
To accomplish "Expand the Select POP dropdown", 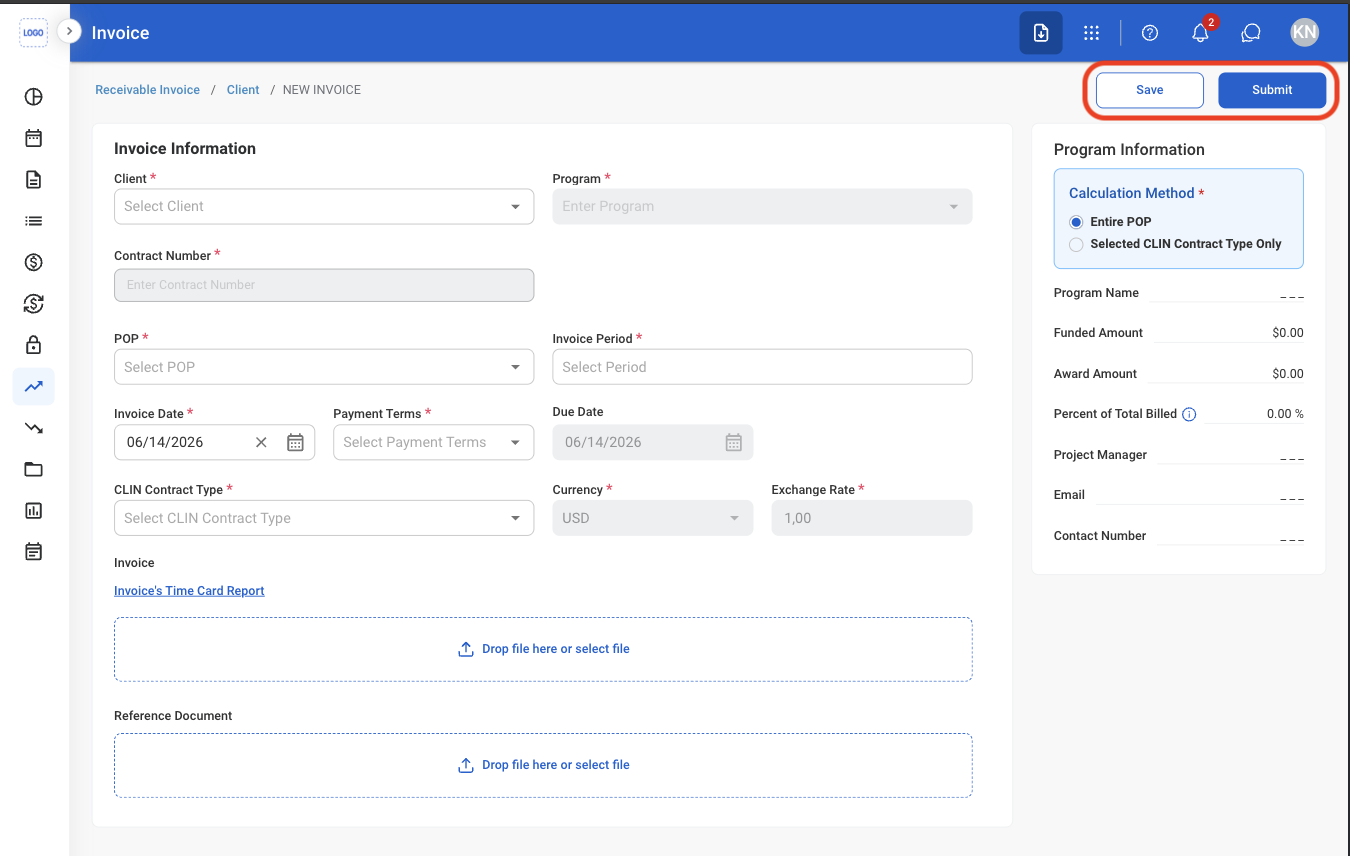I will coord(324,367).
